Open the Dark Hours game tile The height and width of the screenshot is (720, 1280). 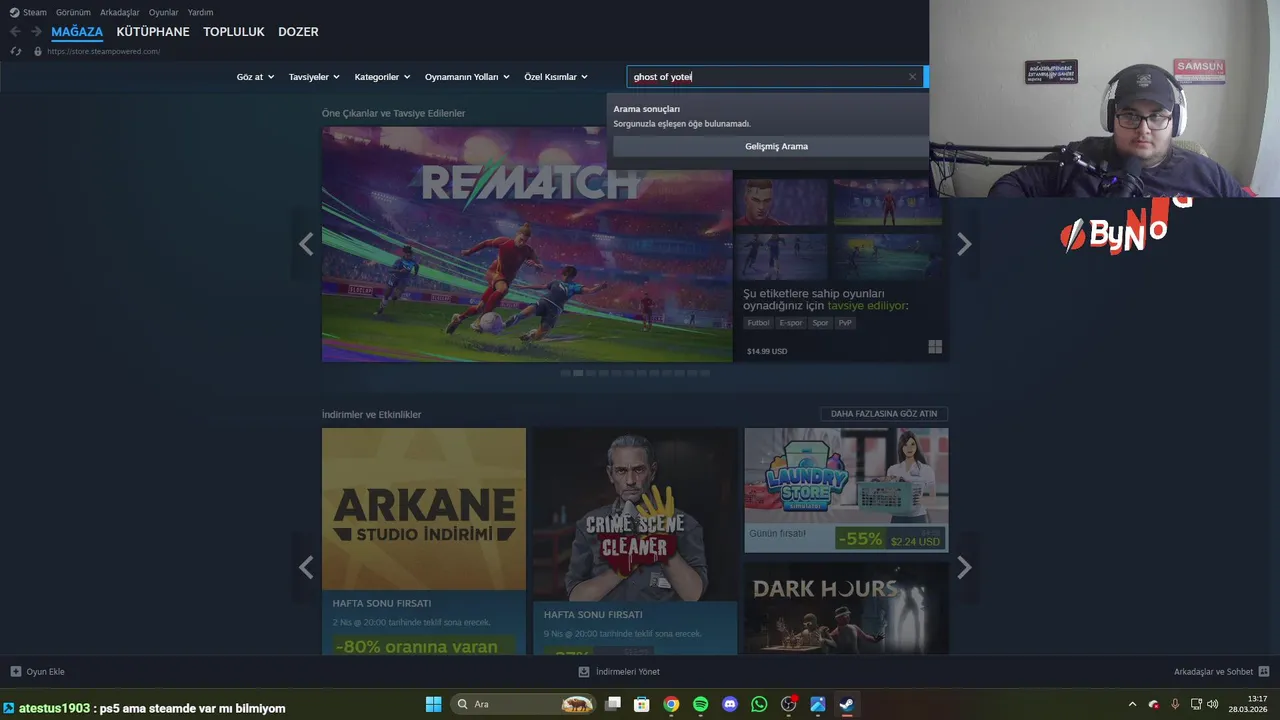click(846, 608)
